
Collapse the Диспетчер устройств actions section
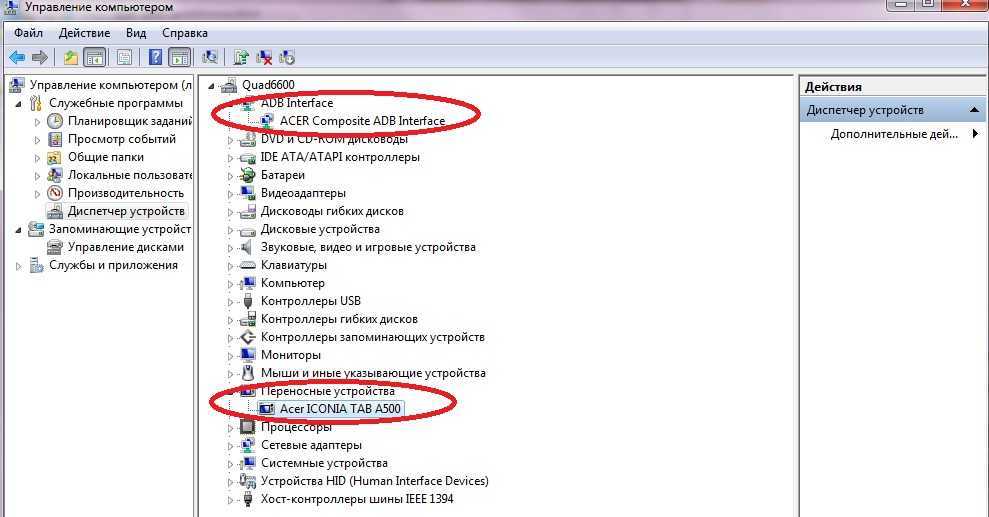[x=974, y=110]
